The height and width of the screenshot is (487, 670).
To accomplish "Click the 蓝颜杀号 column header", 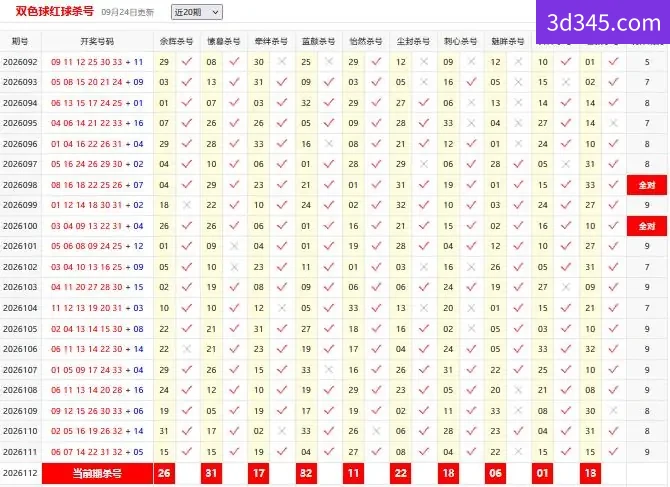I will [x=318, y=41].
